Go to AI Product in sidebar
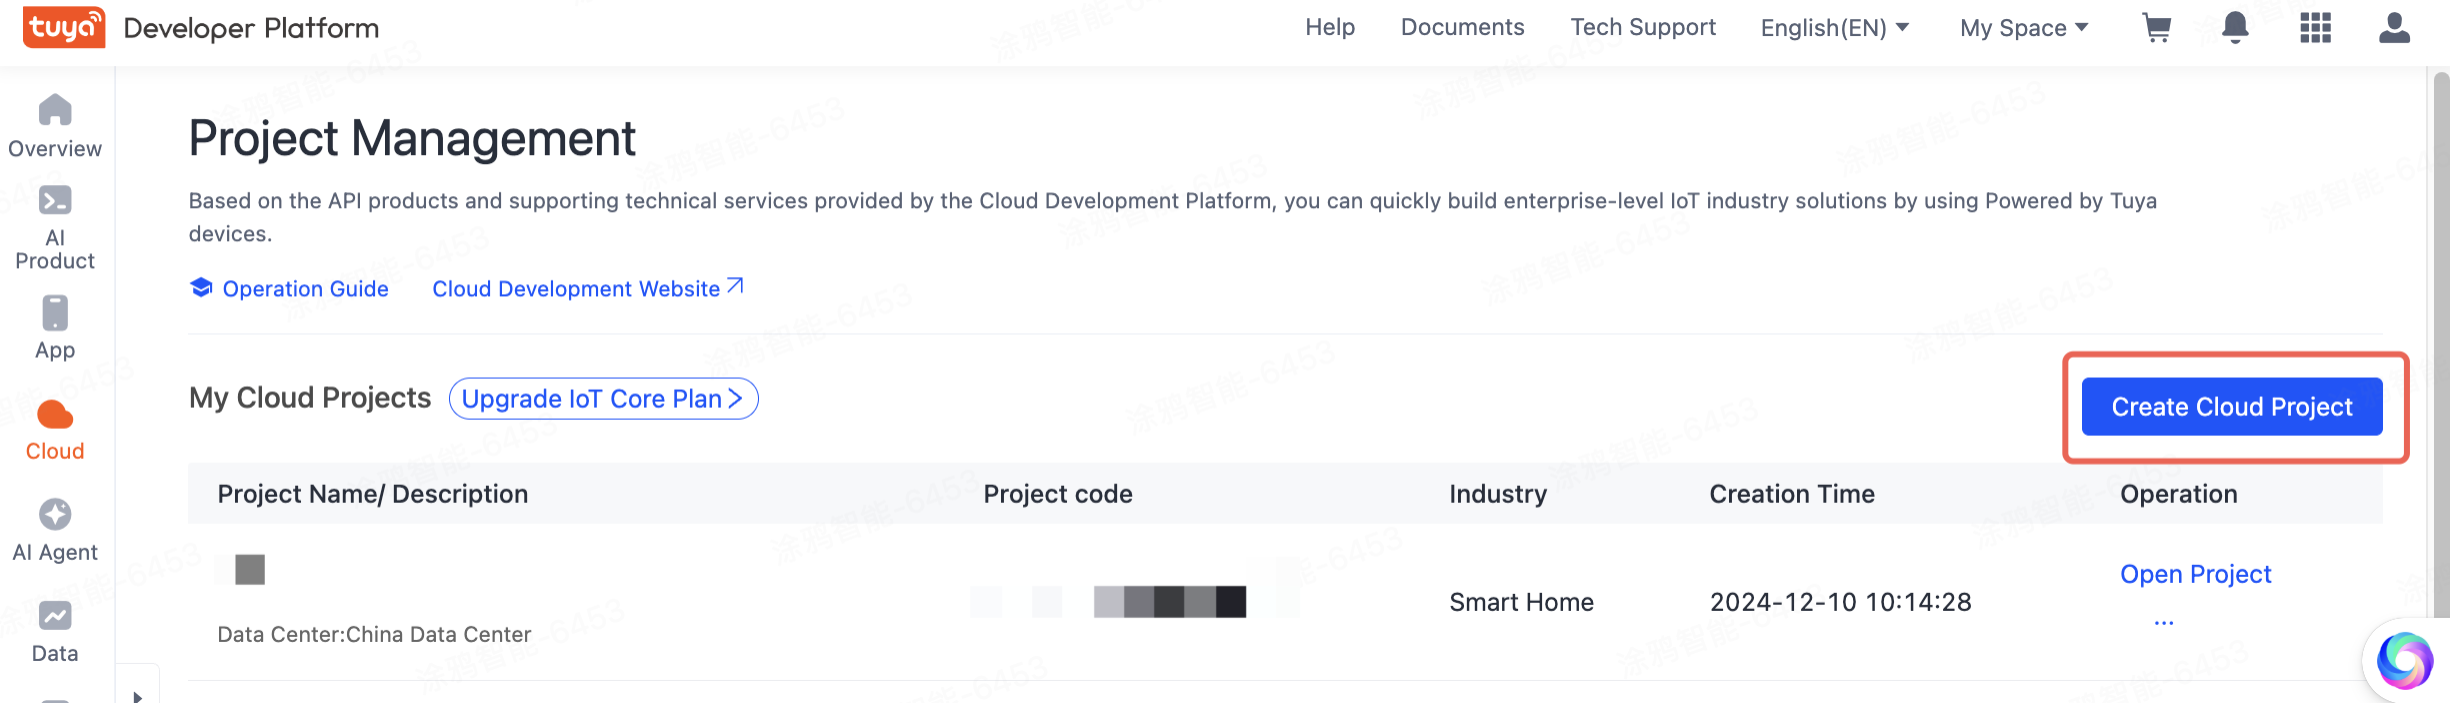This screenshot has height=703, width=2450. 55,228
